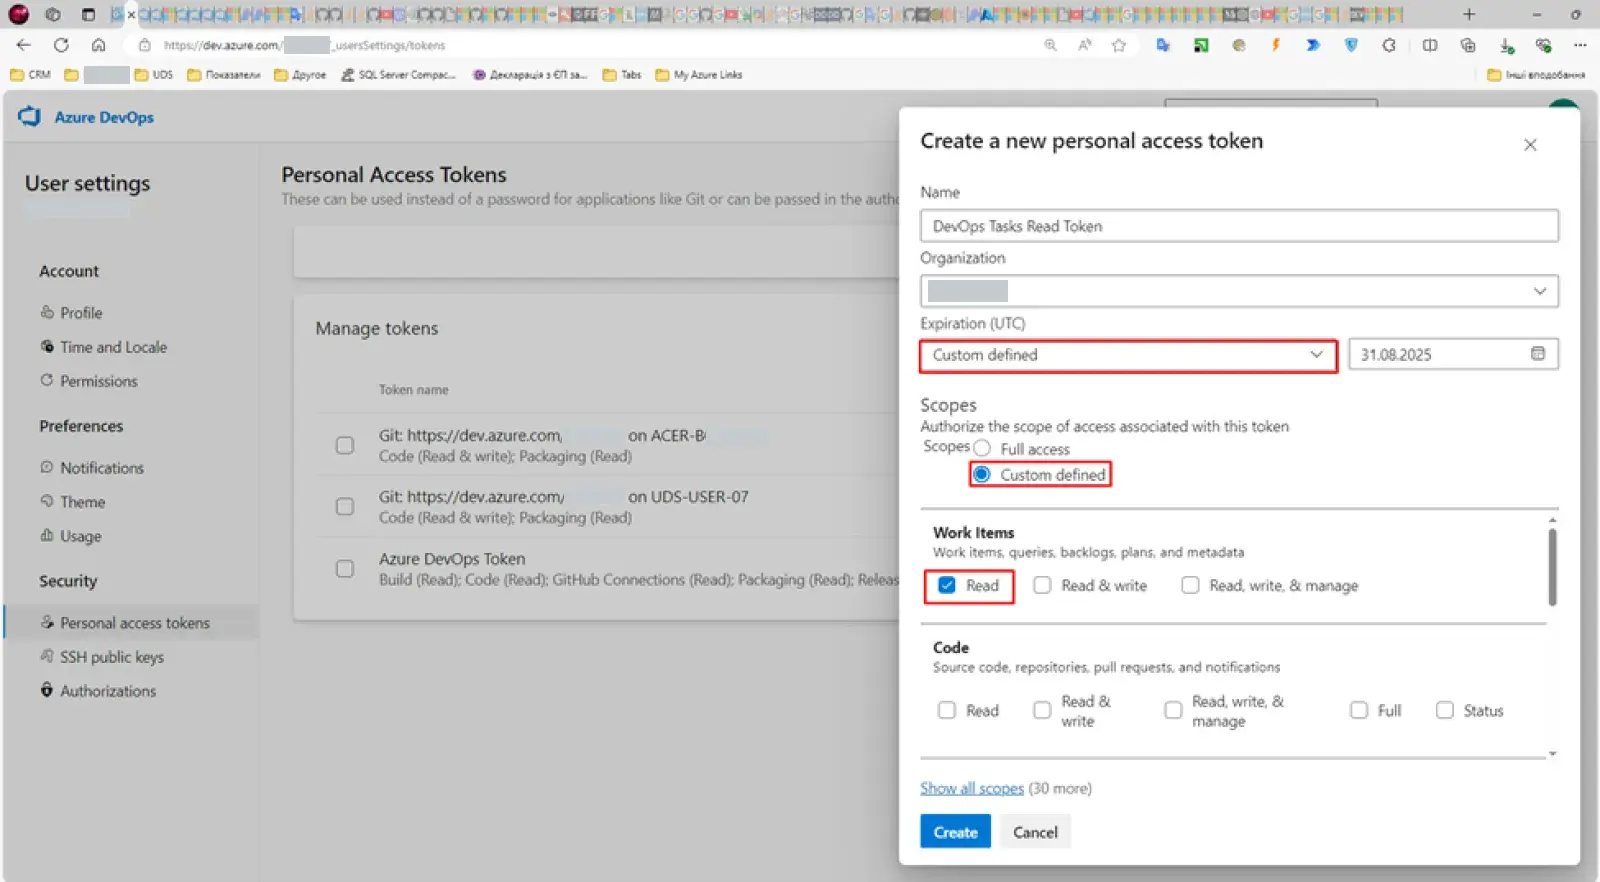
Task: Select the ACER-B Git token checkbox
Action: tap(345, 445)
